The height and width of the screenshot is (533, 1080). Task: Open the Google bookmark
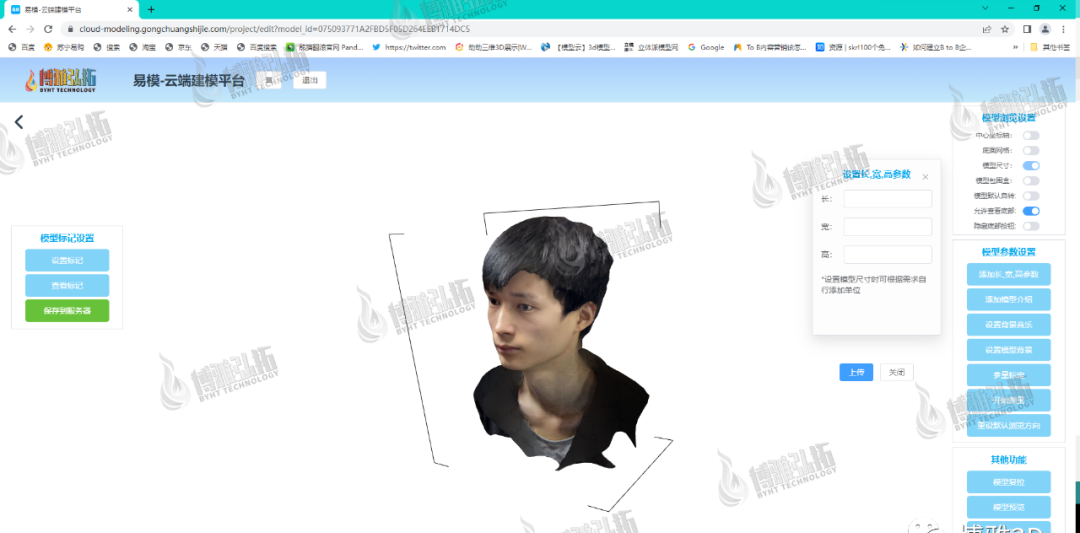pos(706,48)
